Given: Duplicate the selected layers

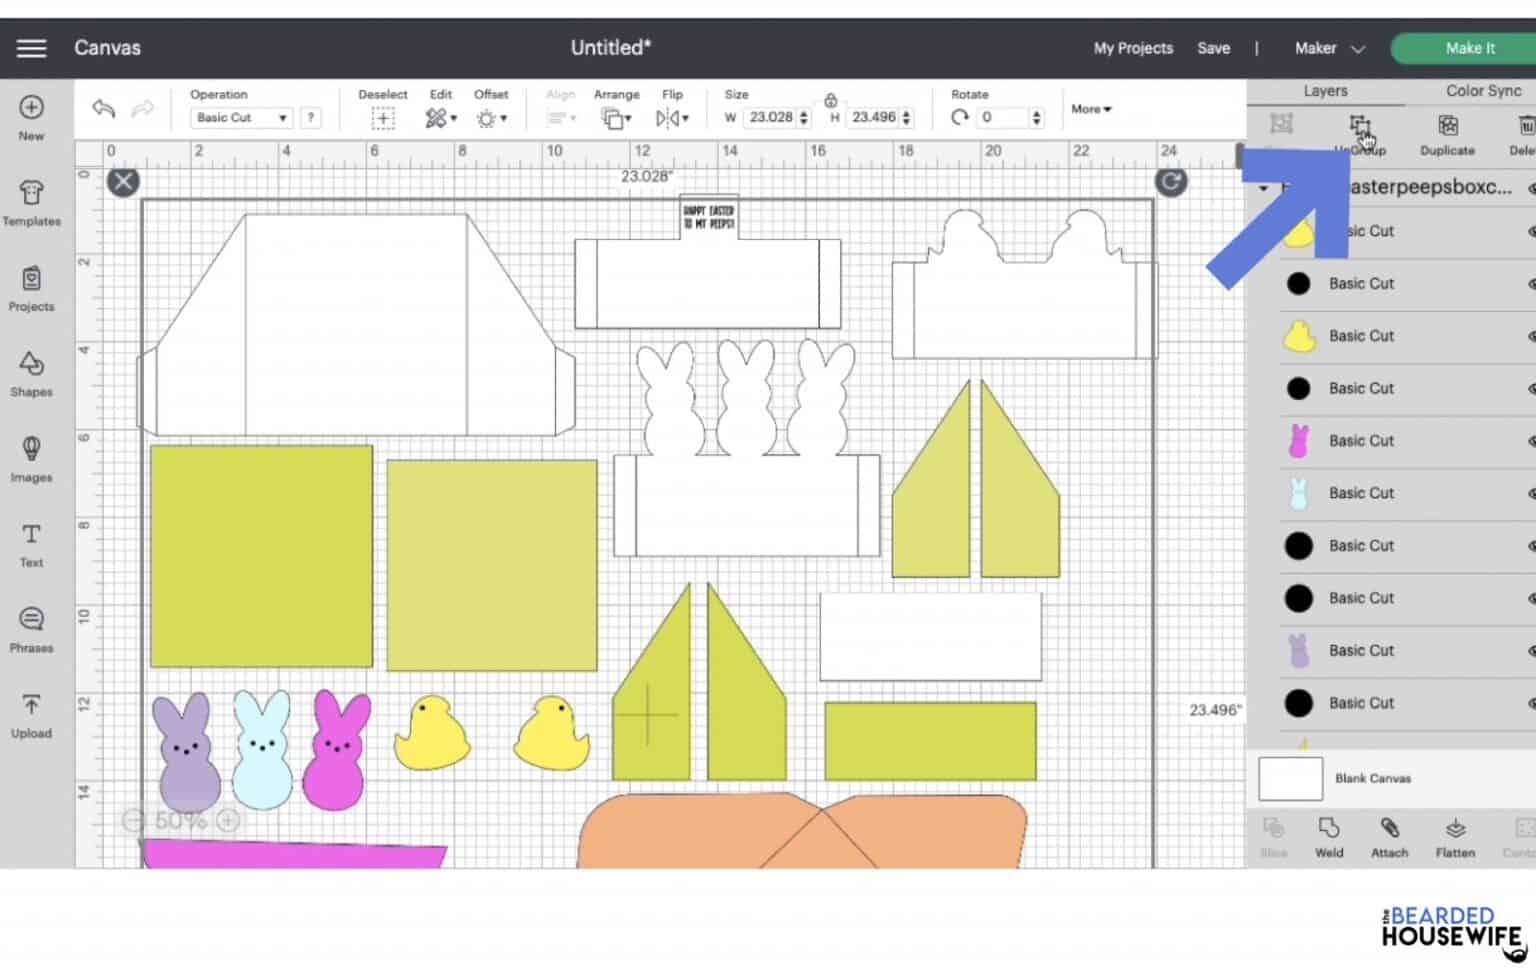Looking at the screenshot, I should coord(1447,134).
